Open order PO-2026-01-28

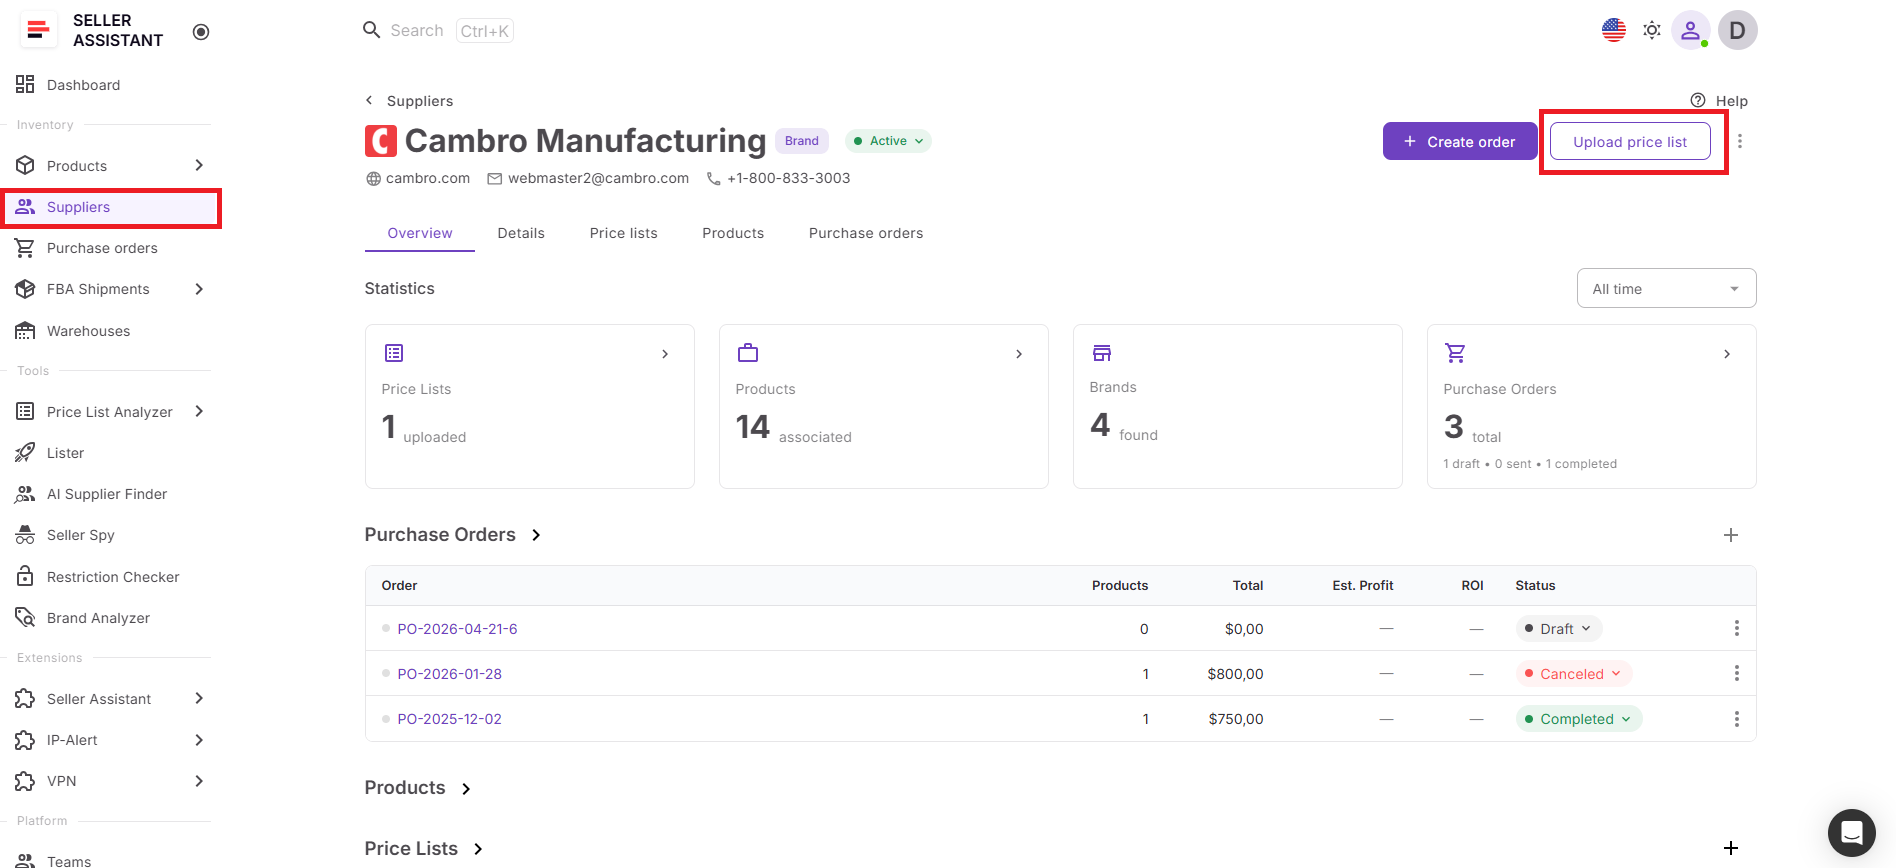point(450,674)
